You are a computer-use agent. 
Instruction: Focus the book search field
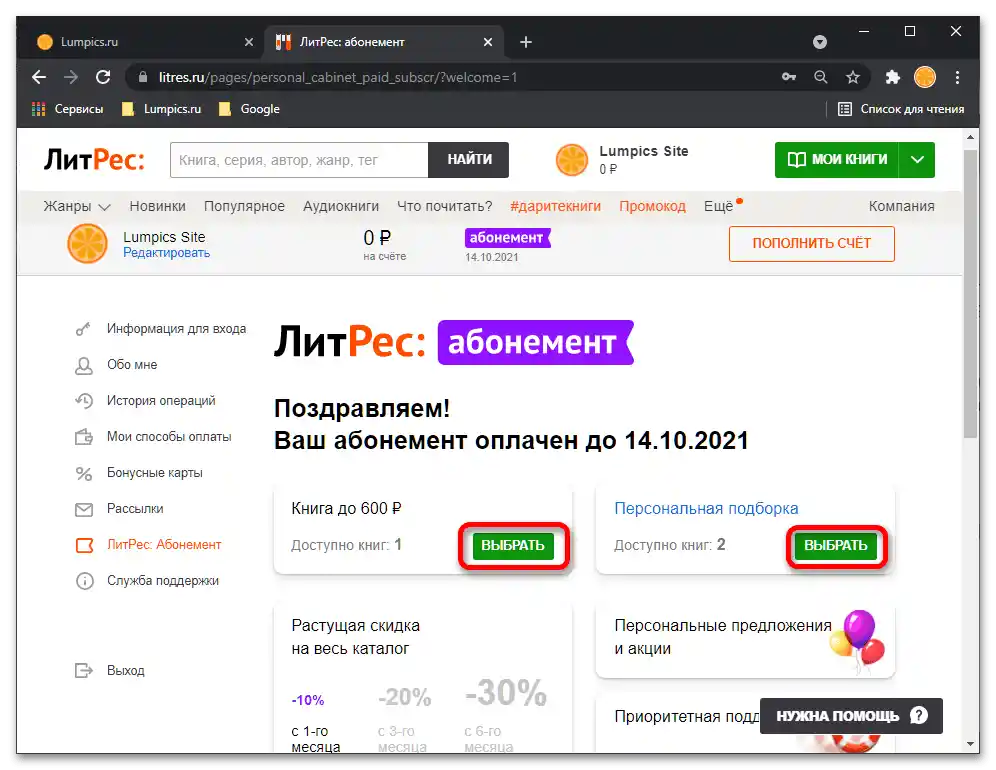[x=299, y=160]
